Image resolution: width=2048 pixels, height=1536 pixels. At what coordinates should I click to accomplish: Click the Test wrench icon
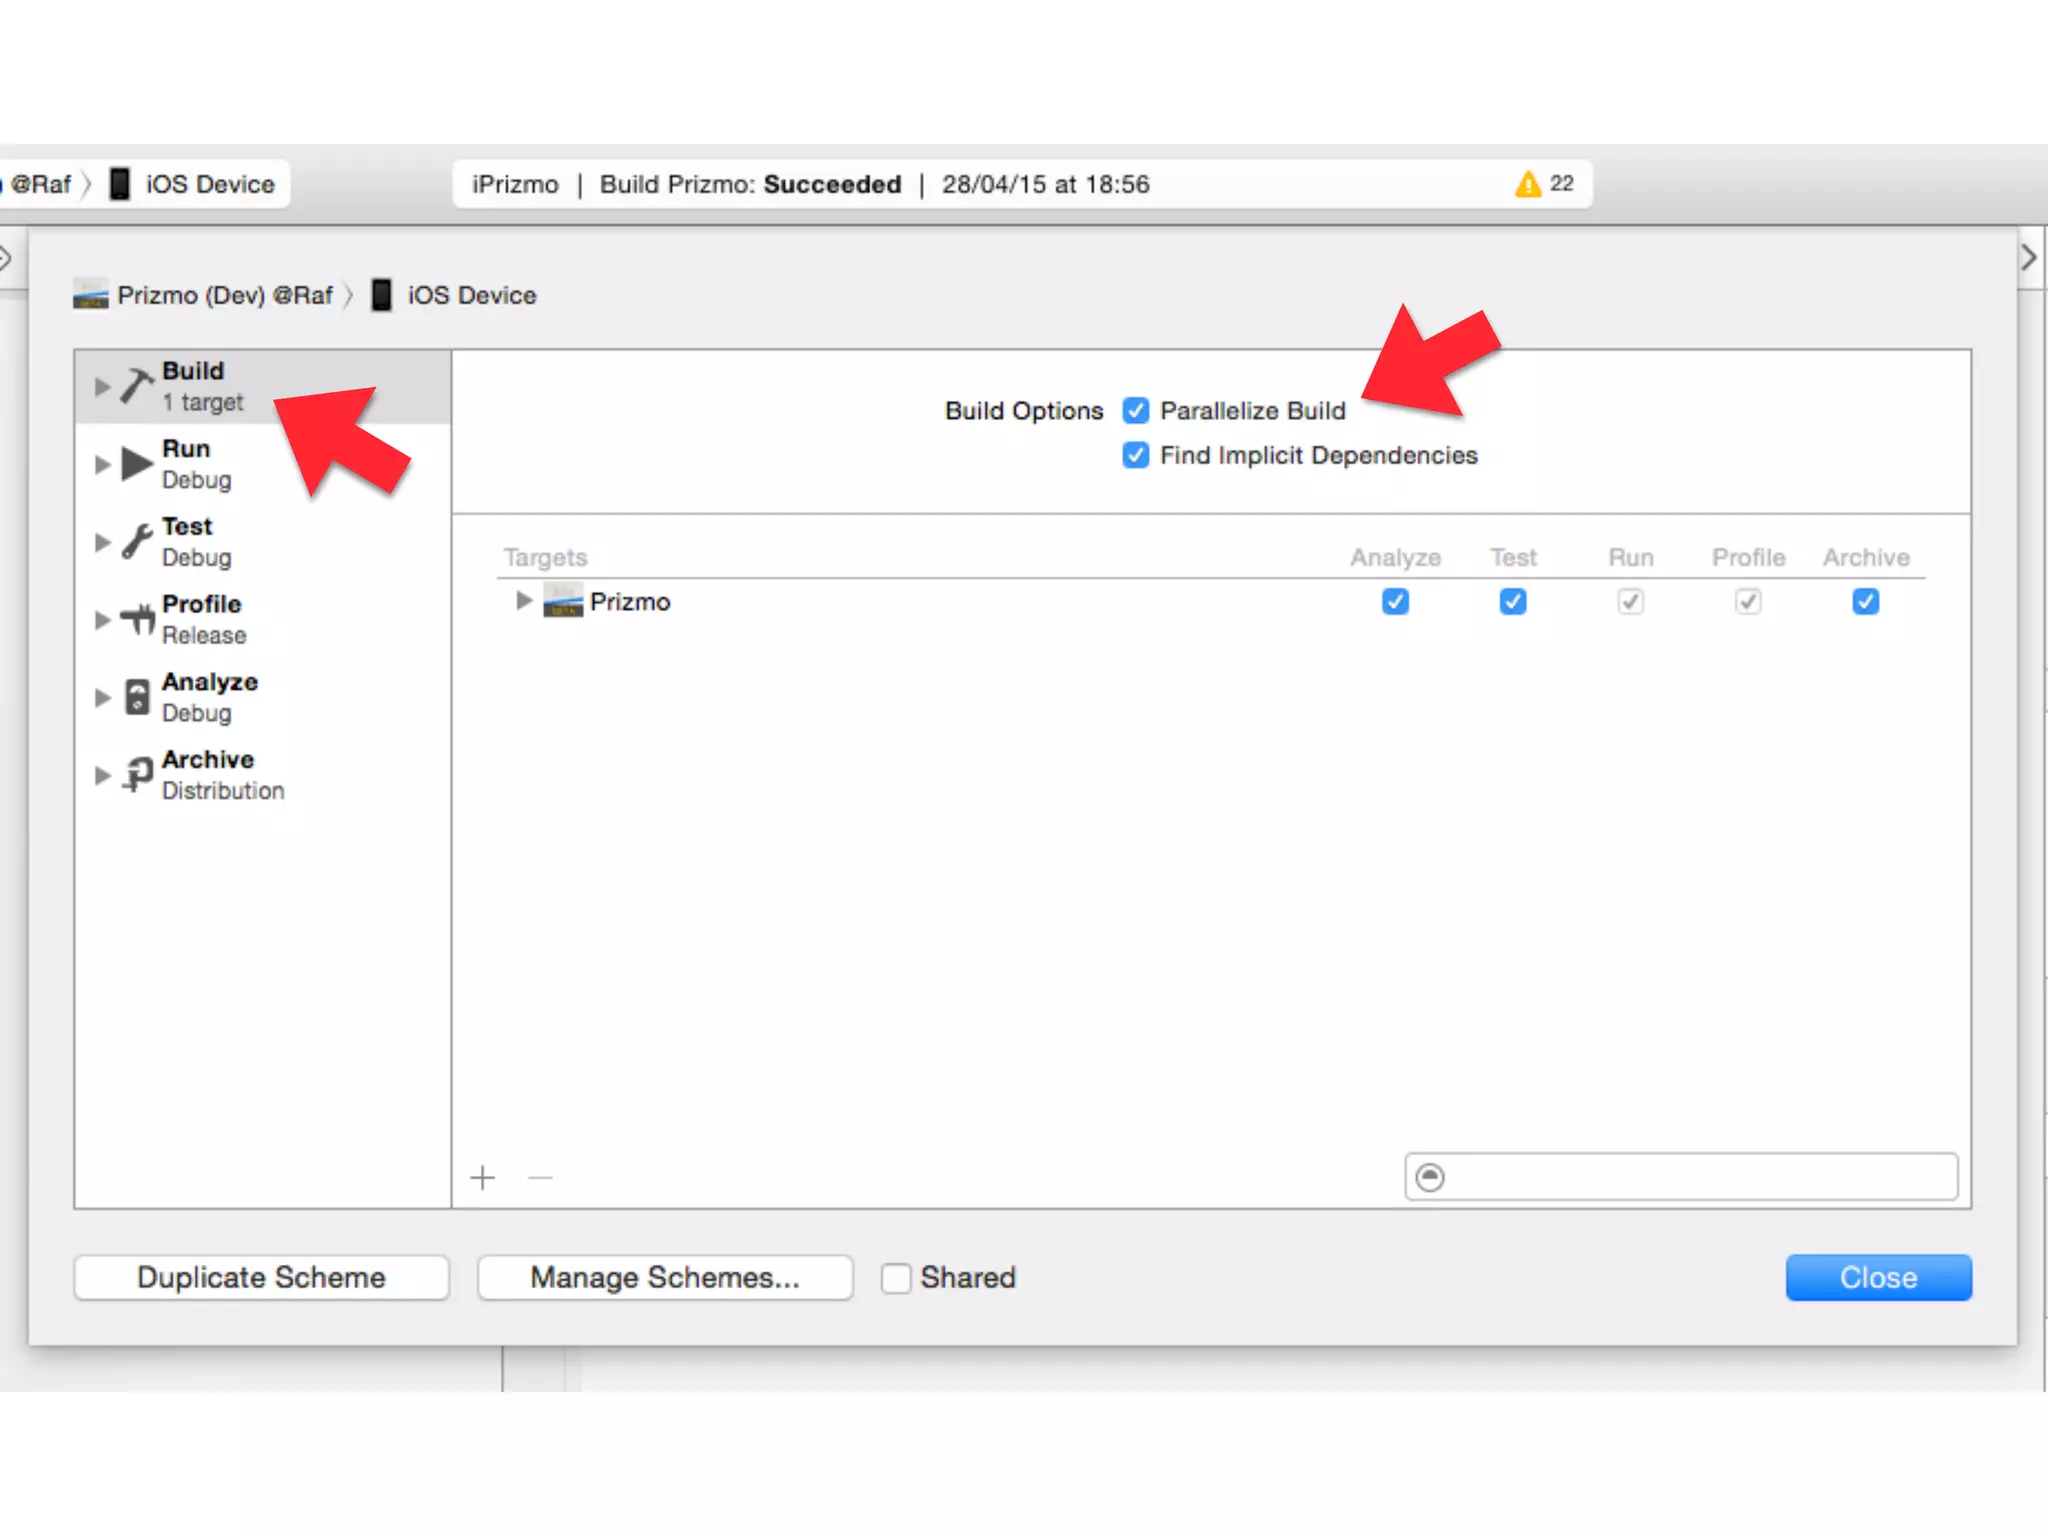(x=137, y=541)
